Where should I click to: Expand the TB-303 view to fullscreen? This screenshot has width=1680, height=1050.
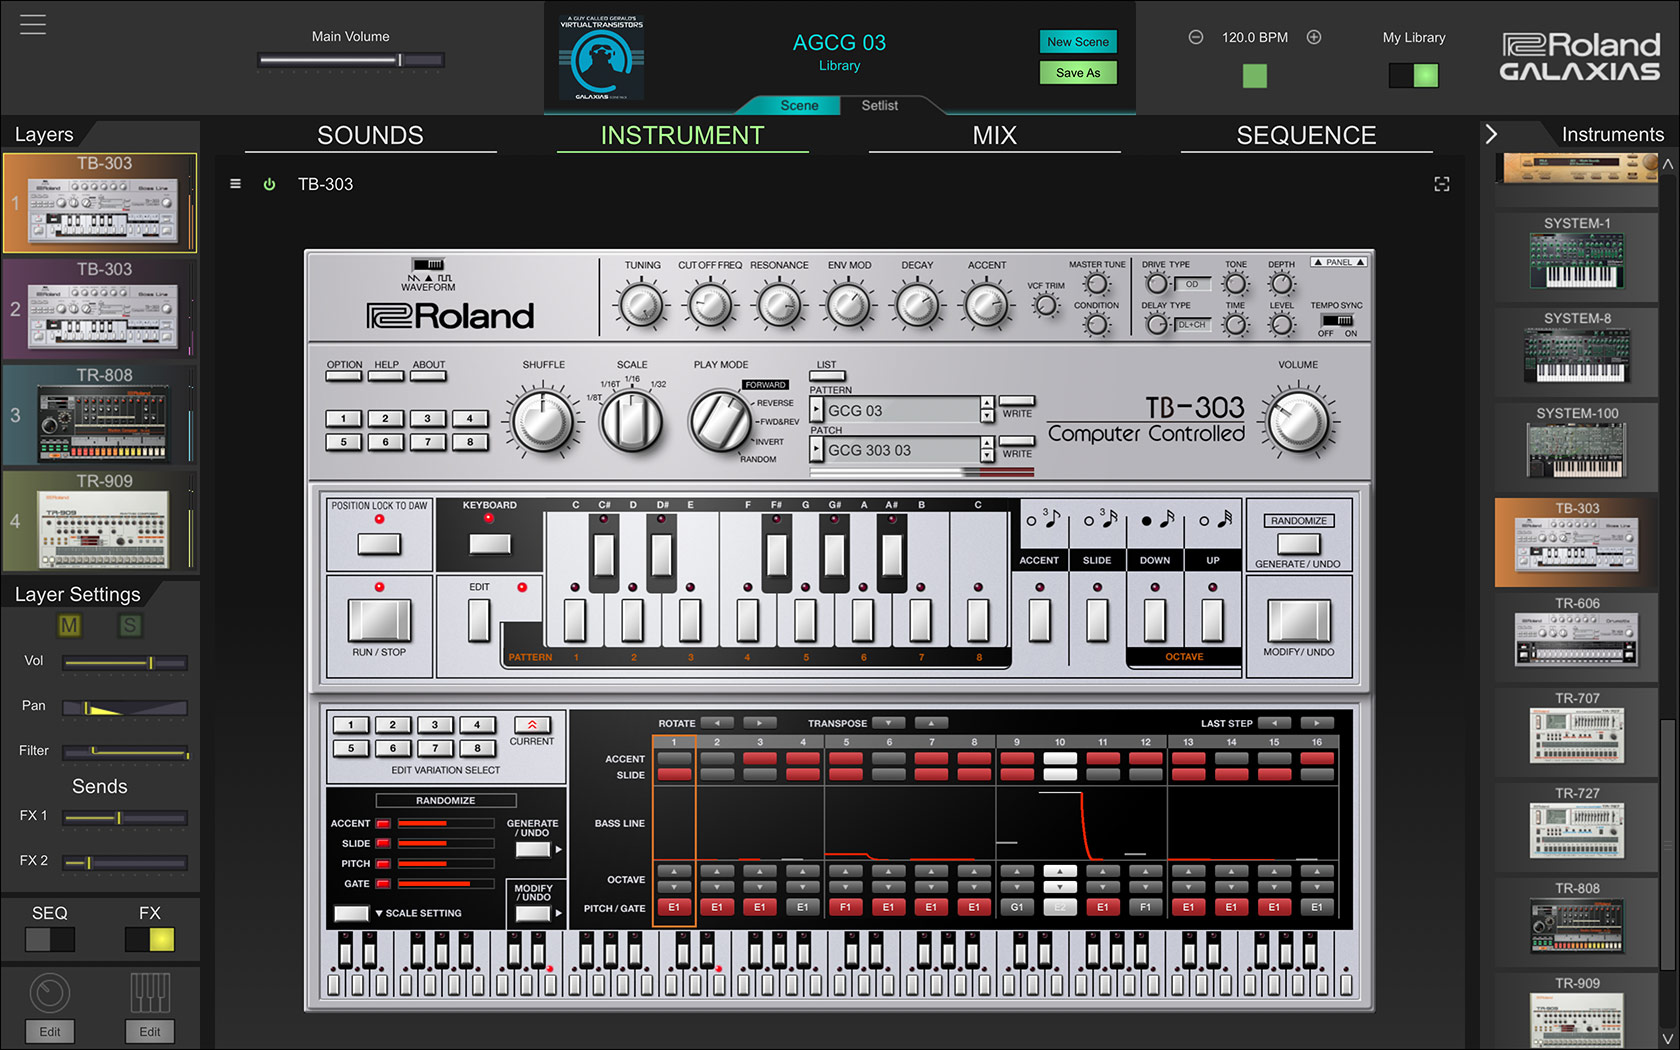pyautogui.click(x=1442, y=184)
